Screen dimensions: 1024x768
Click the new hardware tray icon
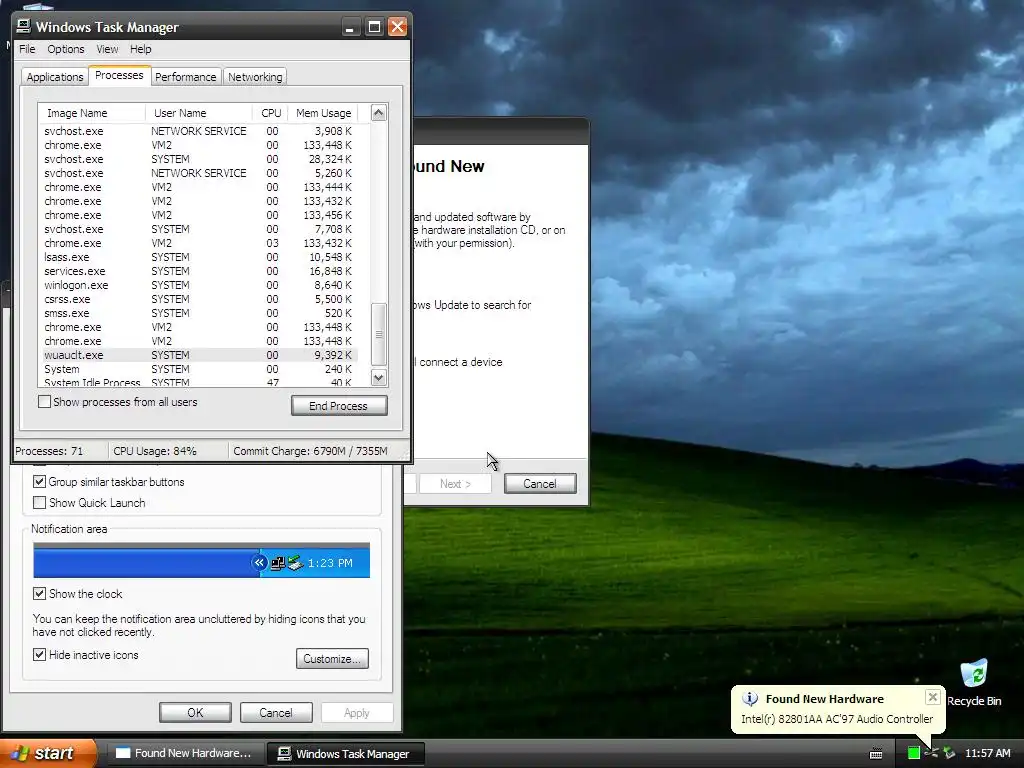click(949, 753)
